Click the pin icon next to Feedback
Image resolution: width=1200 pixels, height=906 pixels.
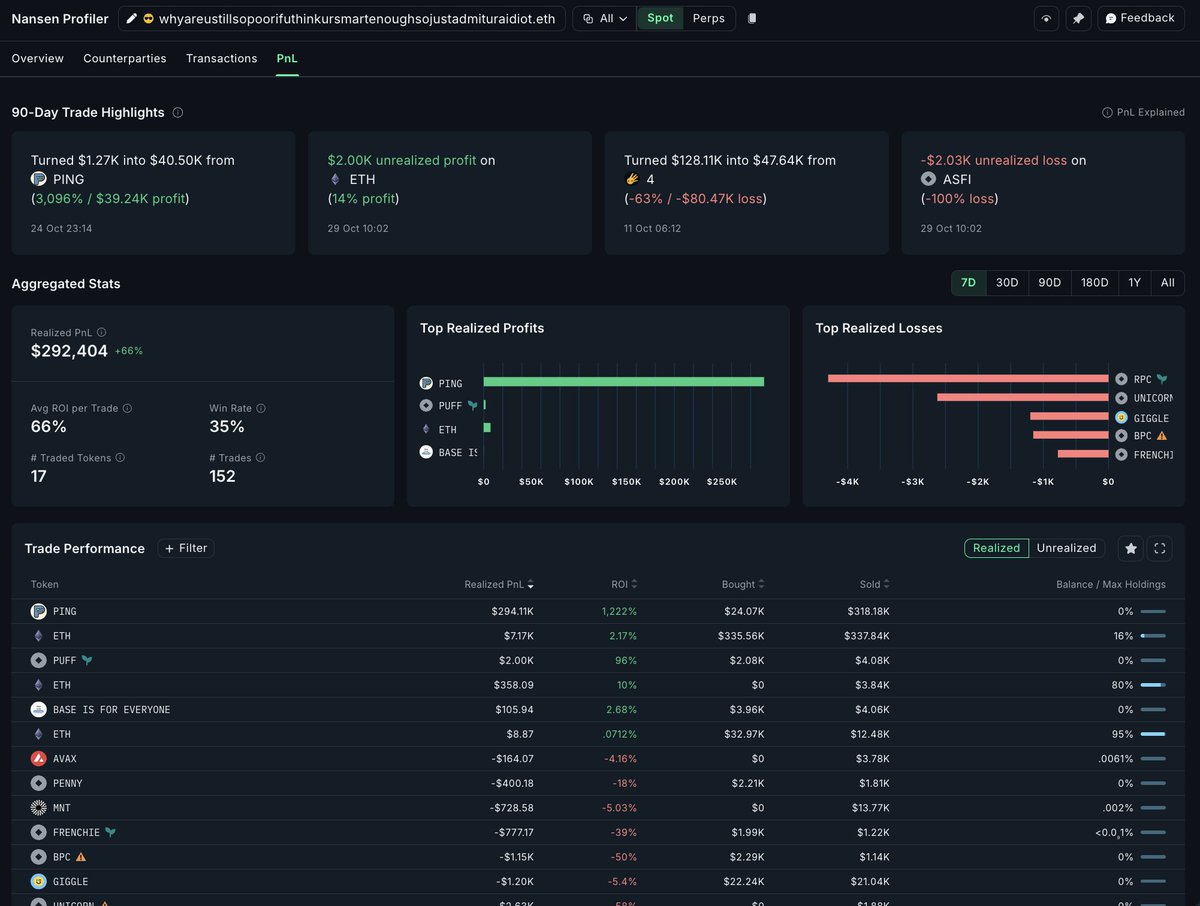click(x=1078, y=19)
